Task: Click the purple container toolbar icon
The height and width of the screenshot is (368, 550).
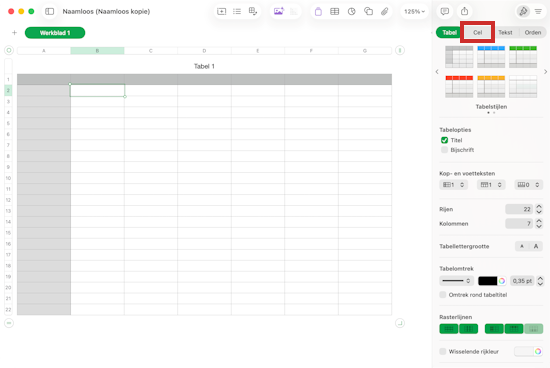Action: coord(318,12)
